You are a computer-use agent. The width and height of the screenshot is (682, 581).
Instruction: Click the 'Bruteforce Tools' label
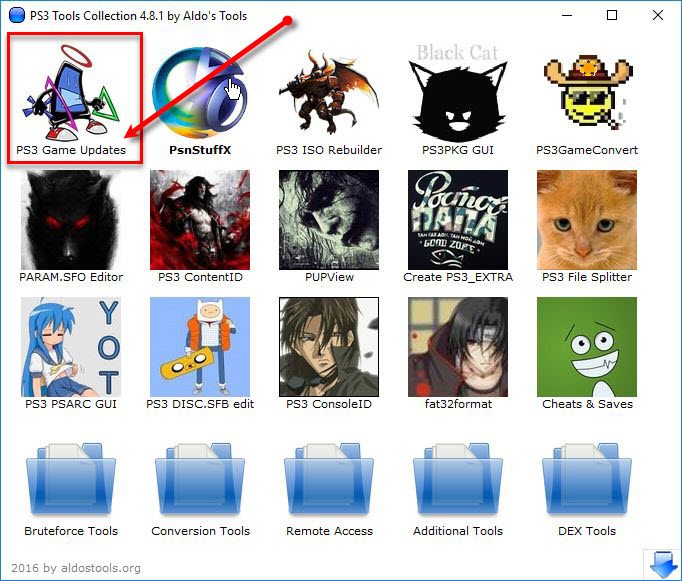click(x=71, y=531)
